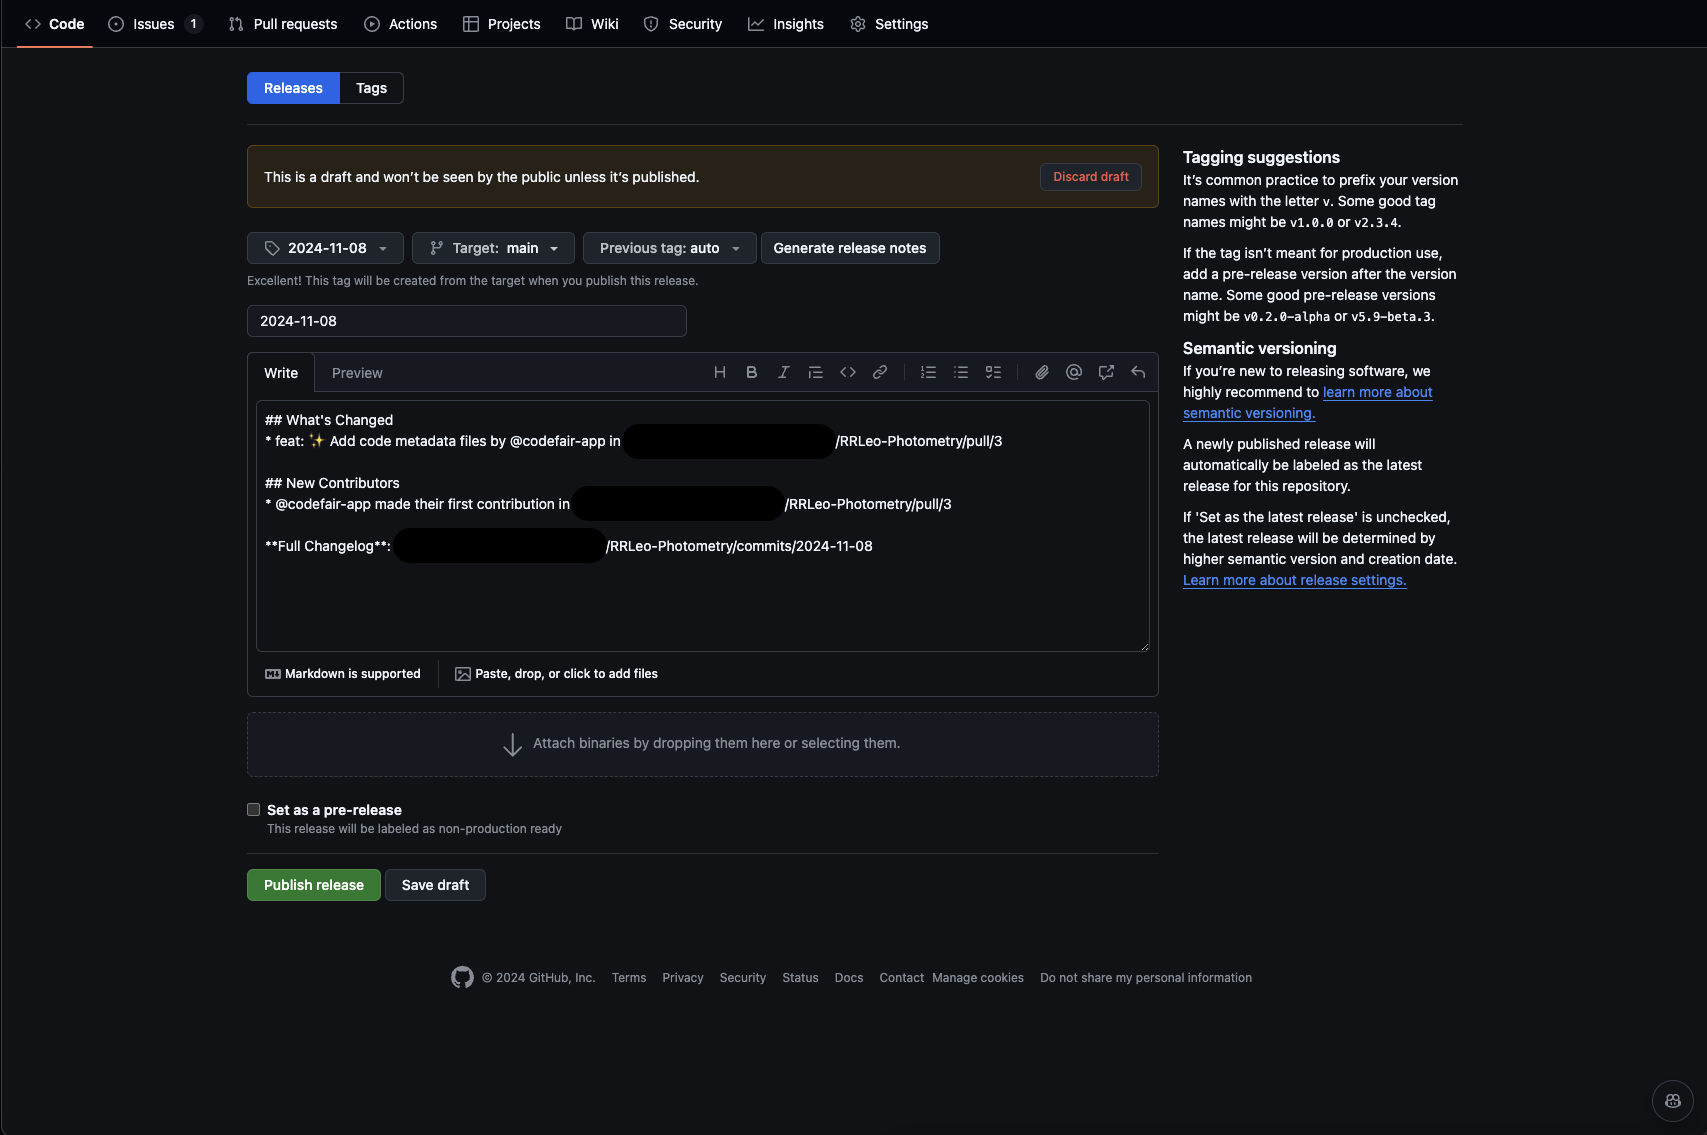
Task: Open the Code tab
Action: coord(55,24)
